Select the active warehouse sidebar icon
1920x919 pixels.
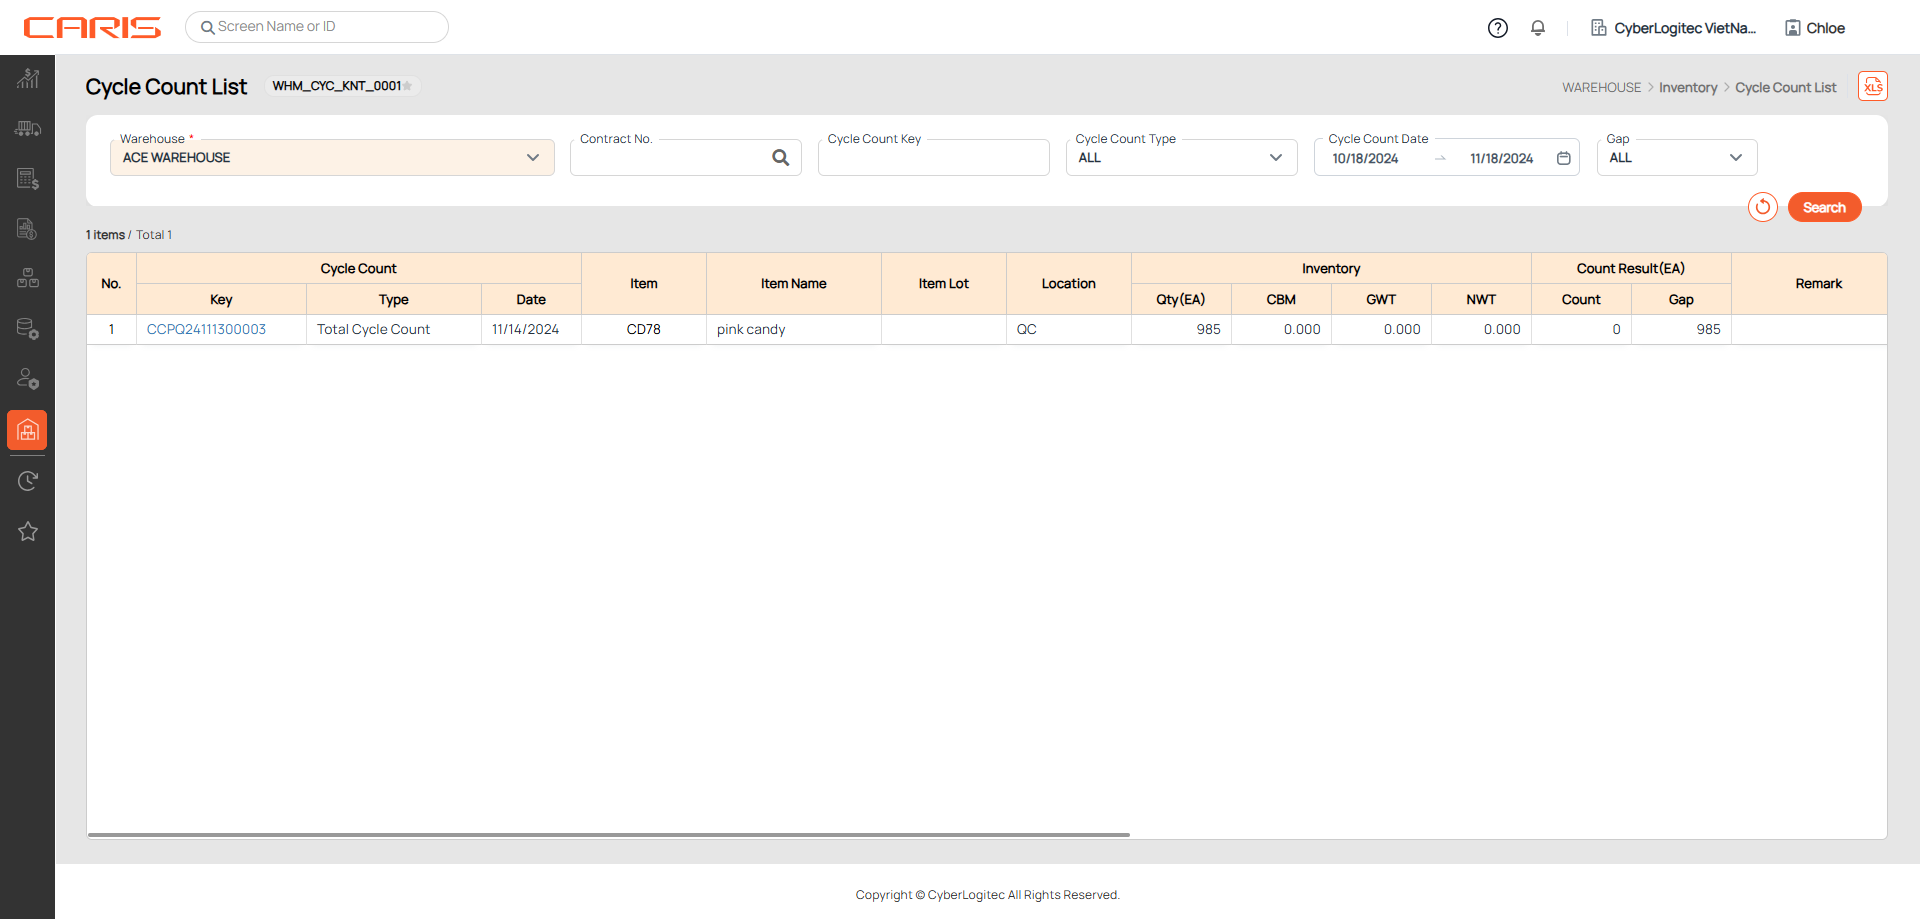coord(27,430)
